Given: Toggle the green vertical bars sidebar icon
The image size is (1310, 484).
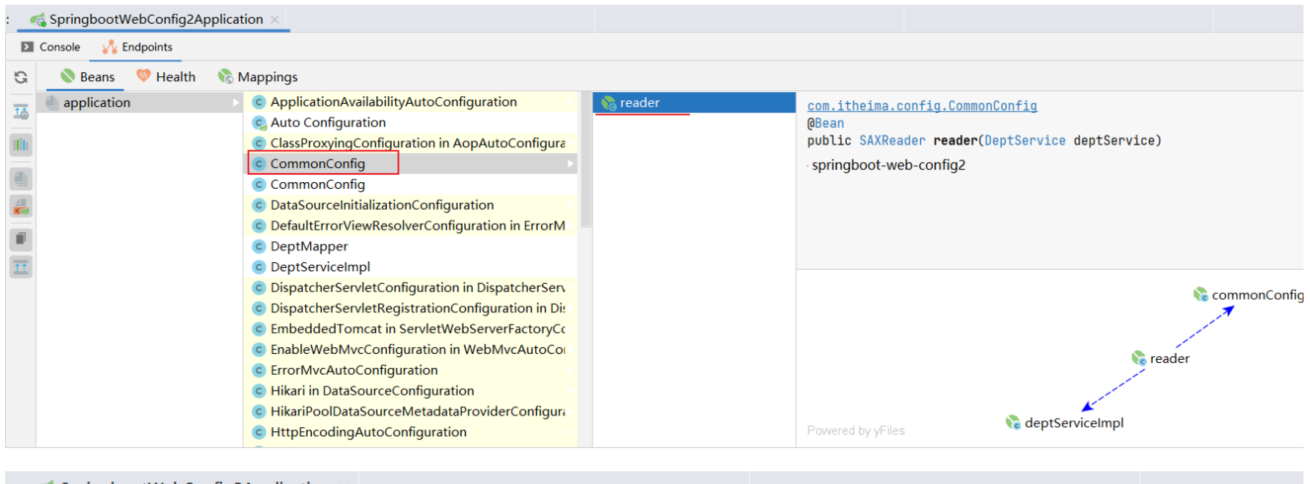Looking at the screenshot, I should [21, 145].
